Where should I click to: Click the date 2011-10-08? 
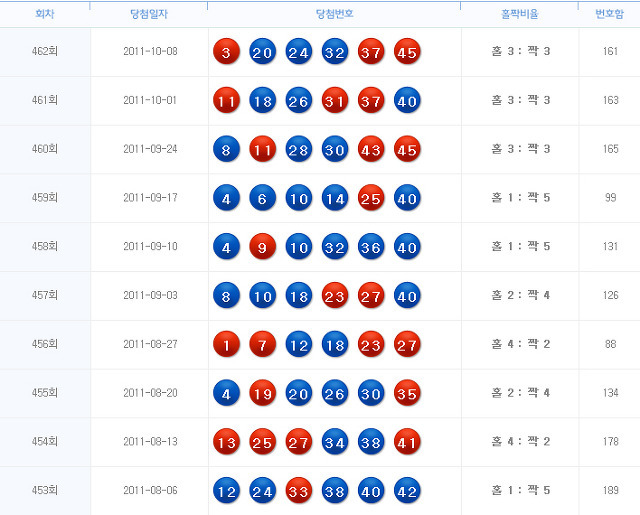(150, 51)
